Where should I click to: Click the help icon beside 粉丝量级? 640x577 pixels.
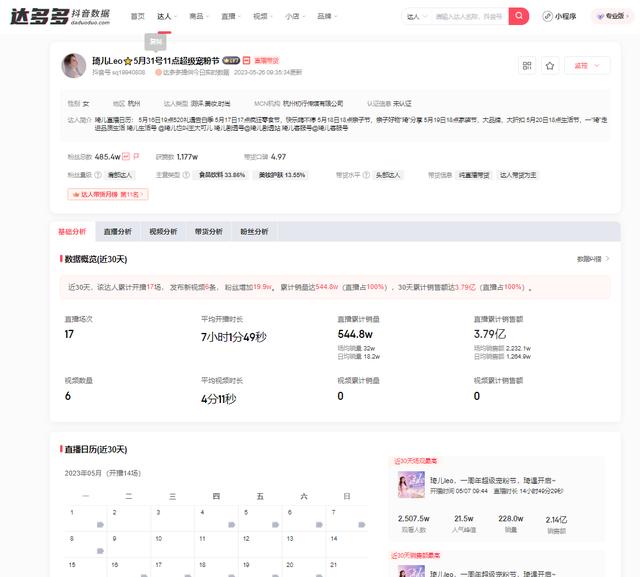(x=98, y=175)
